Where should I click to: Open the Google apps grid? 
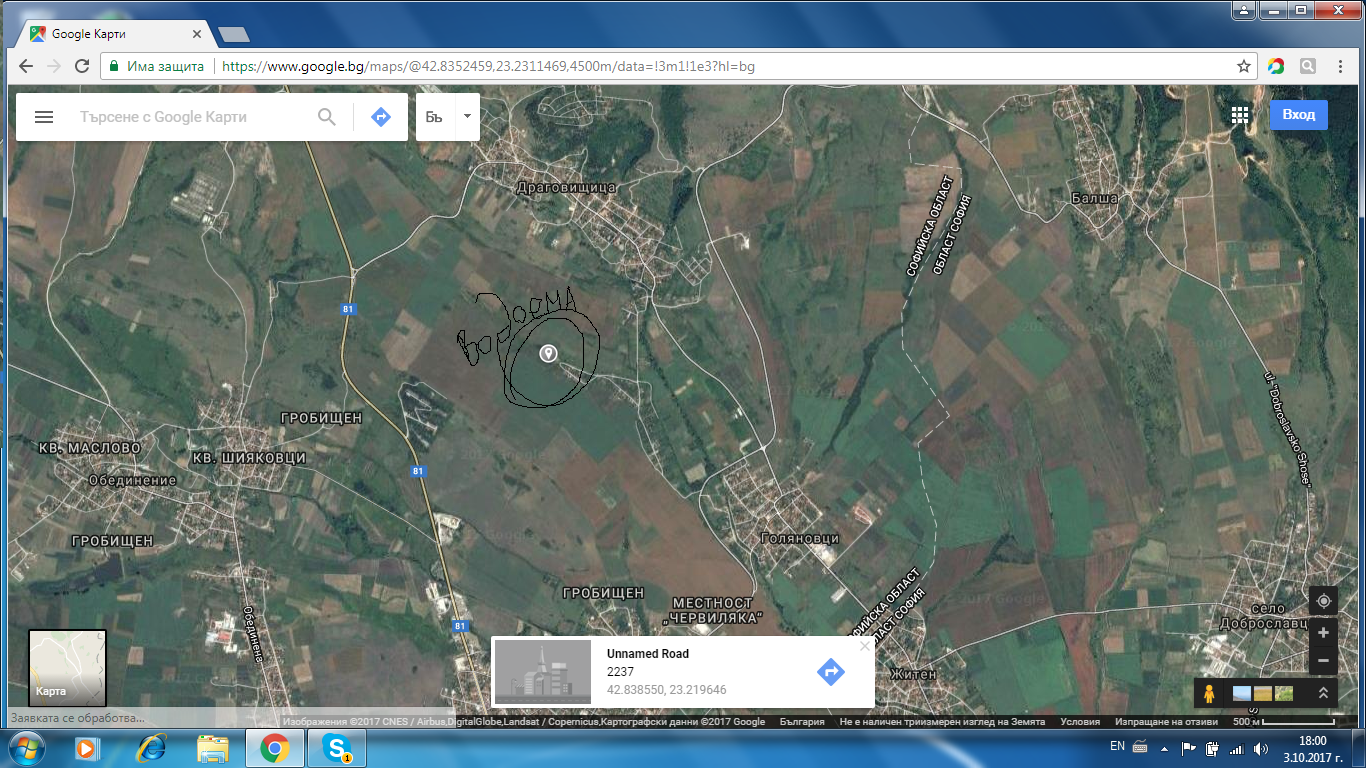1240,115
